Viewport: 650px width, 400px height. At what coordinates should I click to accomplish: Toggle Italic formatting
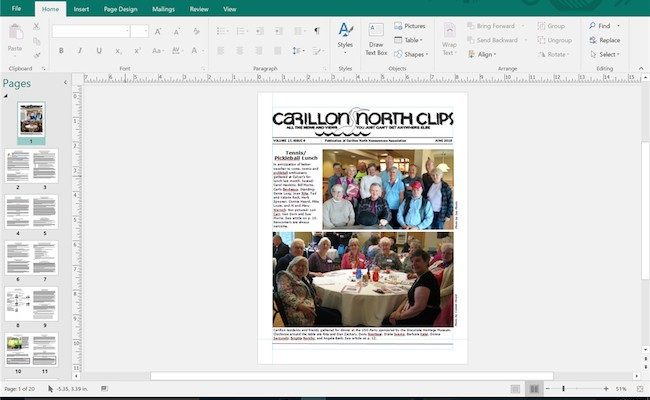pos(80,51)
